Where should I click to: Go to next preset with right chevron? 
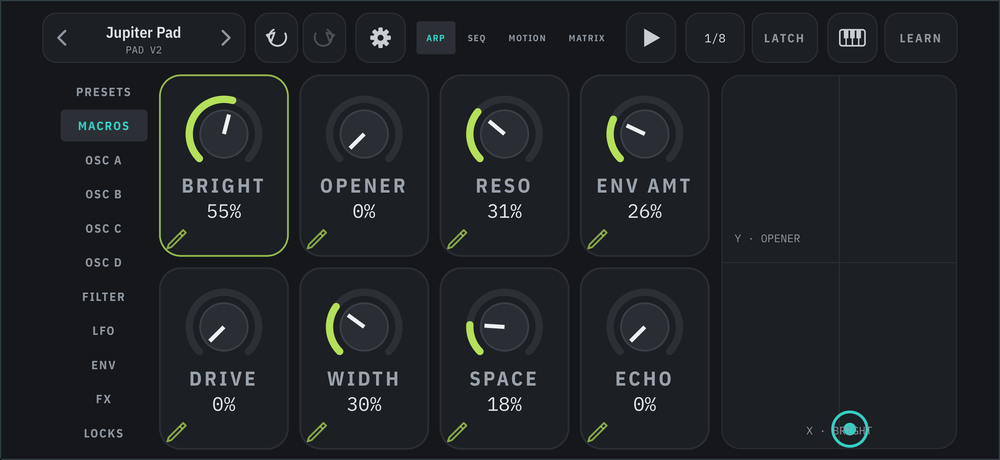click(x=226, y=38)
